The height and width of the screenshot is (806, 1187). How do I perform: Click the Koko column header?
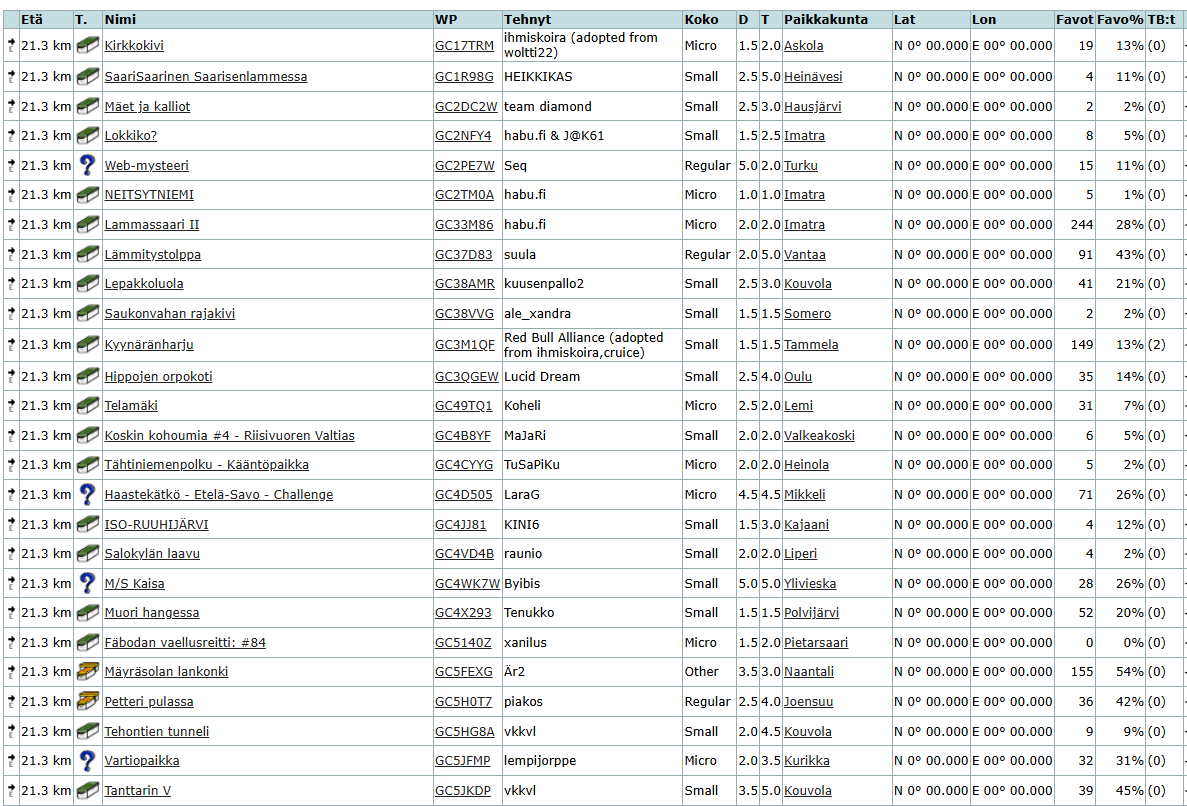[700, 19]
